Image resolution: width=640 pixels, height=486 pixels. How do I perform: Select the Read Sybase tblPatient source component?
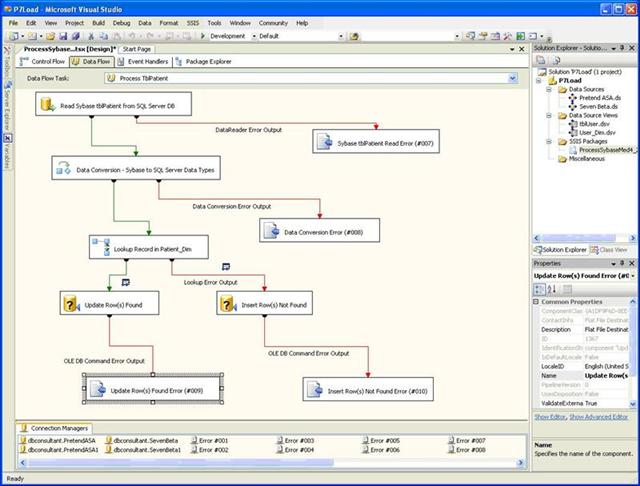(x=113, y=104)
